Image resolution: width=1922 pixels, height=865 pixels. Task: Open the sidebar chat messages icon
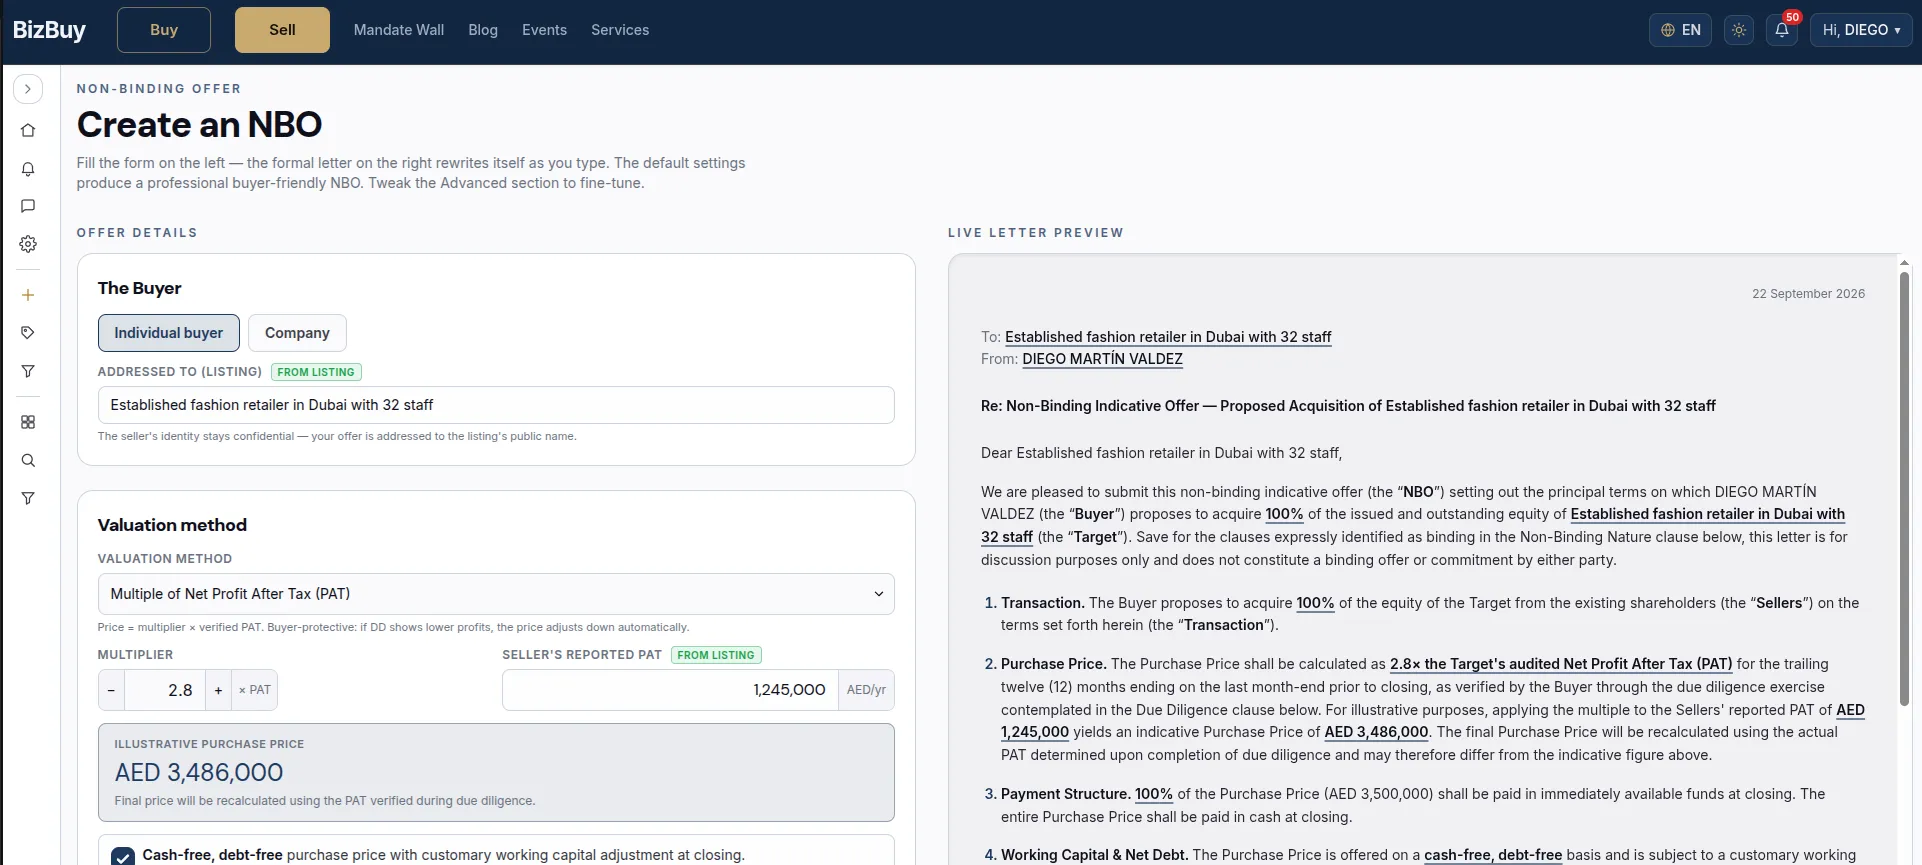point(28,206)
